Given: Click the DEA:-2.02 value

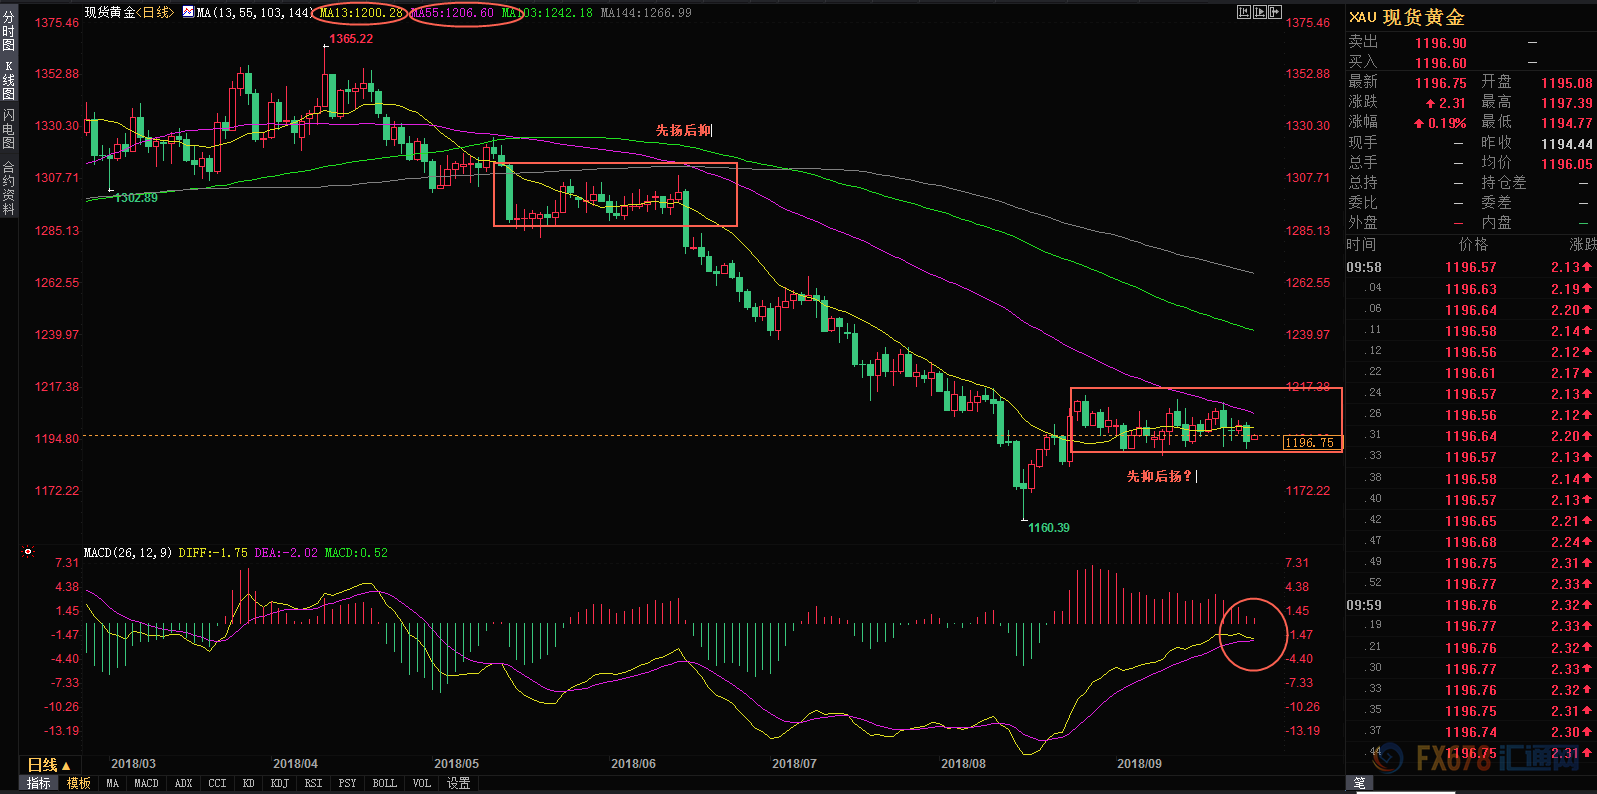Looking at the screenshot, I should (286, 552).
